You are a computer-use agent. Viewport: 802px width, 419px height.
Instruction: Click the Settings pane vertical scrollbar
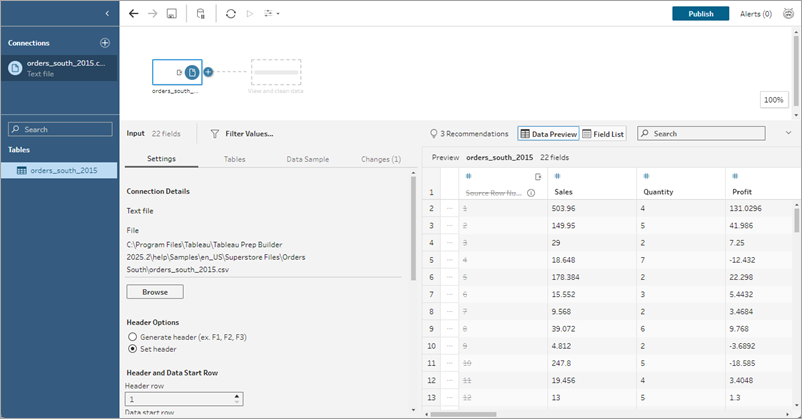point(413,229)
